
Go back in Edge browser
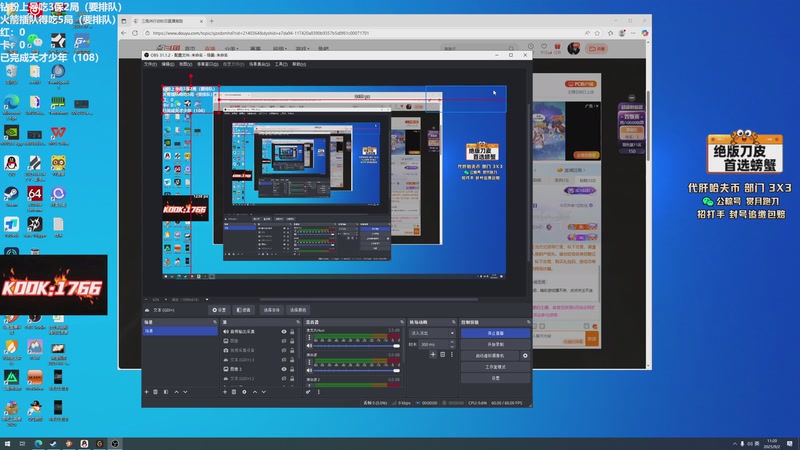[x=123, y=33]
